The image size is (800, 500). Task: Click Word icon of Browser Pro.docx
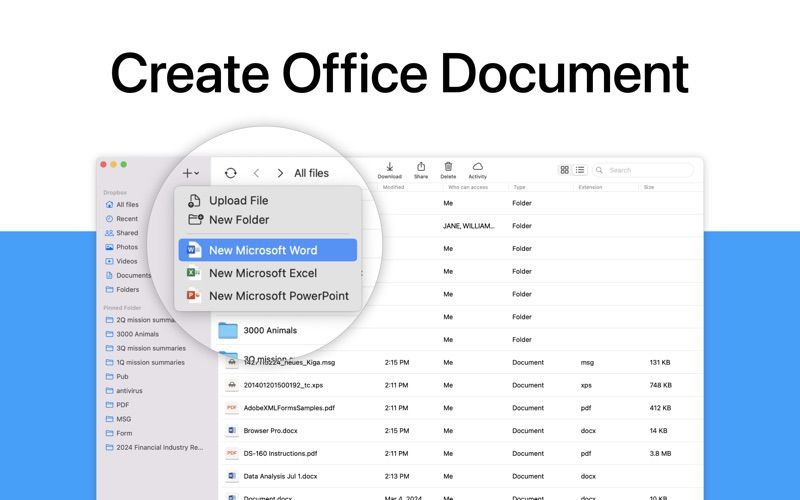click(232, 431)
